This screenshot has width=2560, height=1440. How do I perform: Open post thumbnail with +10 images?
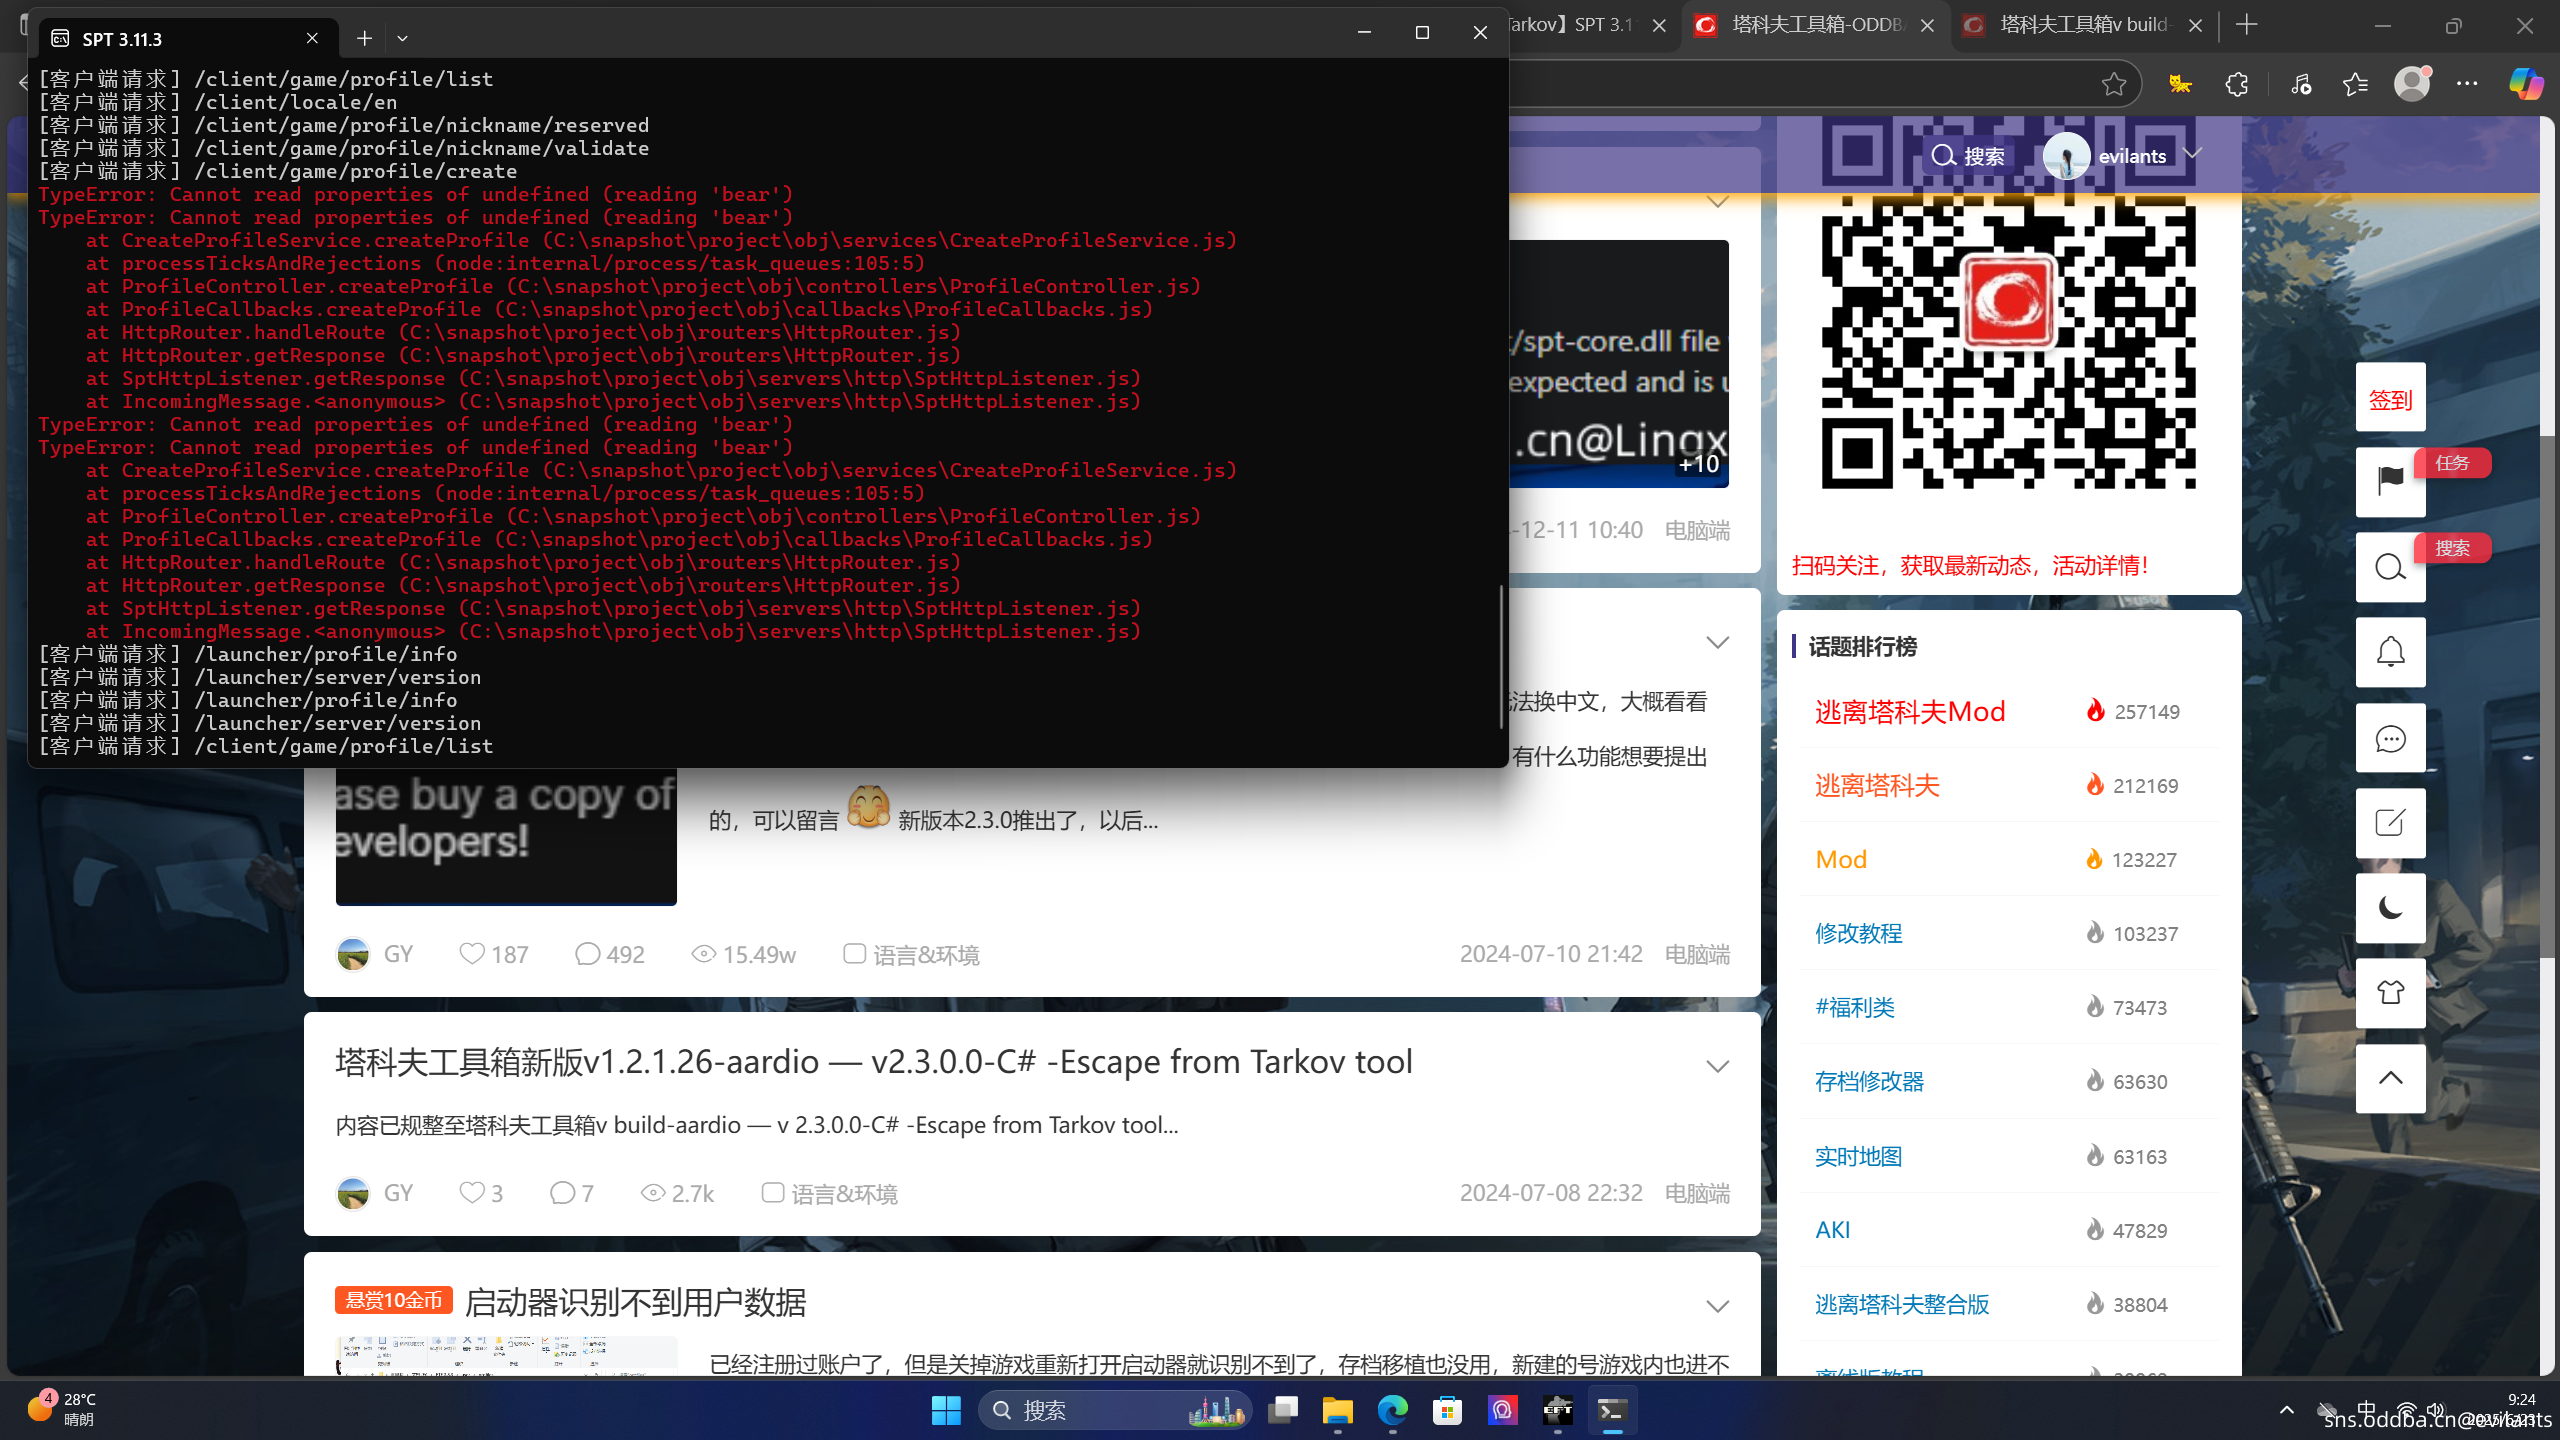[1620, 364]
